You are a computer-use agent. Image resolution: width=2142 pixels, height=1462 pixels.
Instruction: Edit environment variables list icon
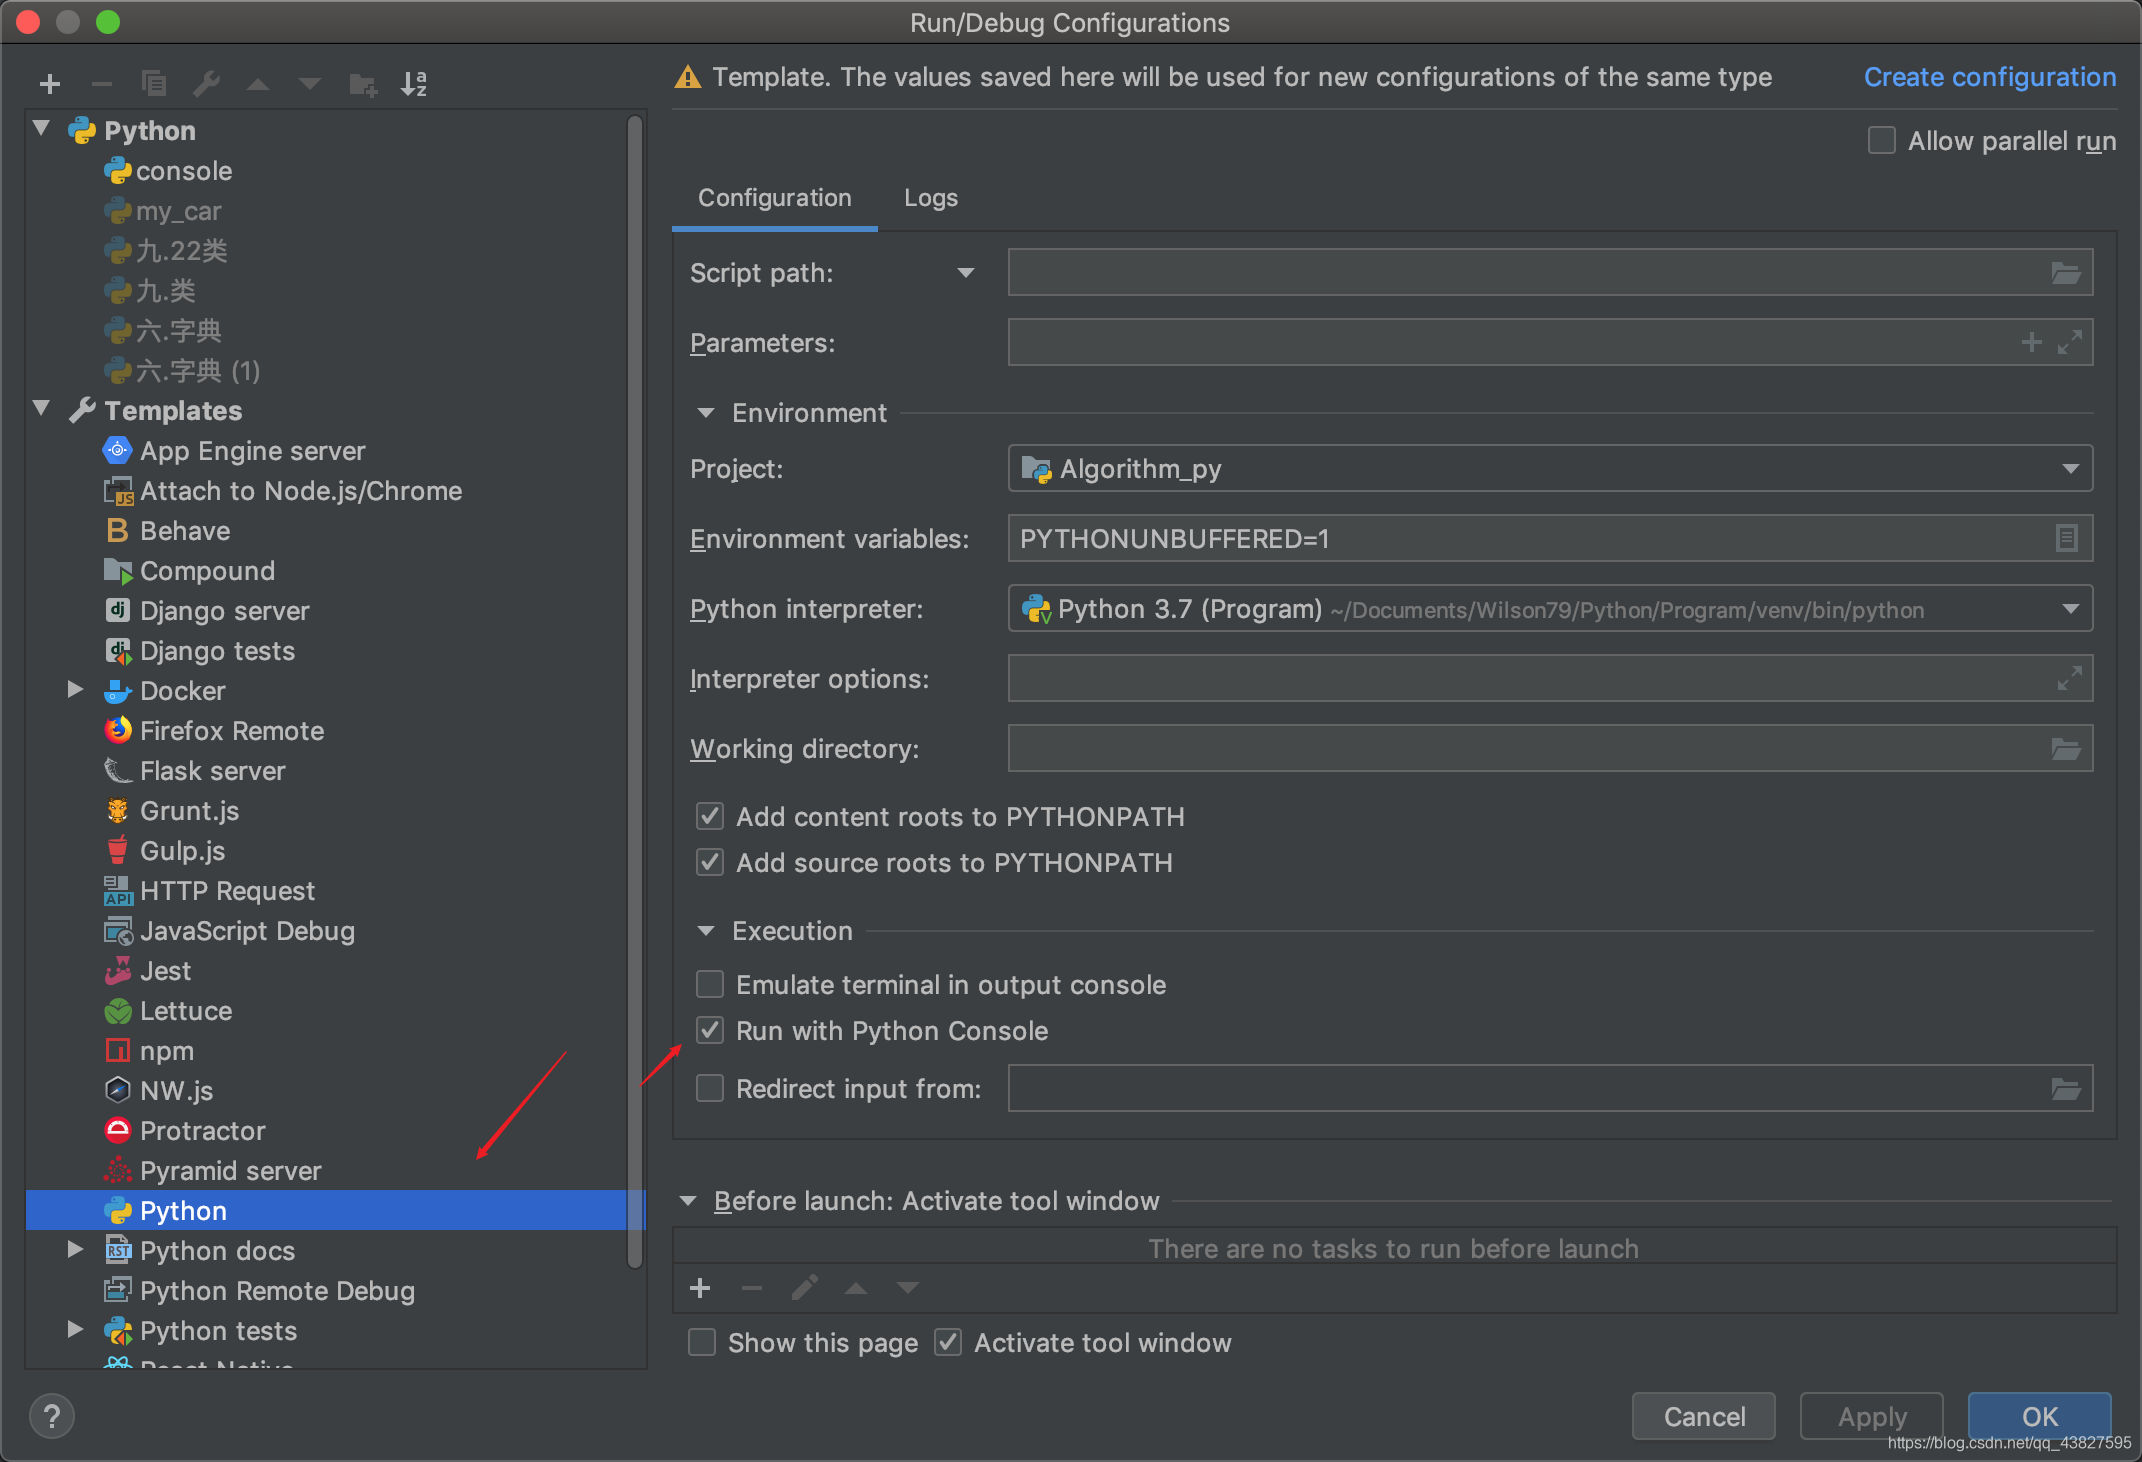(2067, 539)
